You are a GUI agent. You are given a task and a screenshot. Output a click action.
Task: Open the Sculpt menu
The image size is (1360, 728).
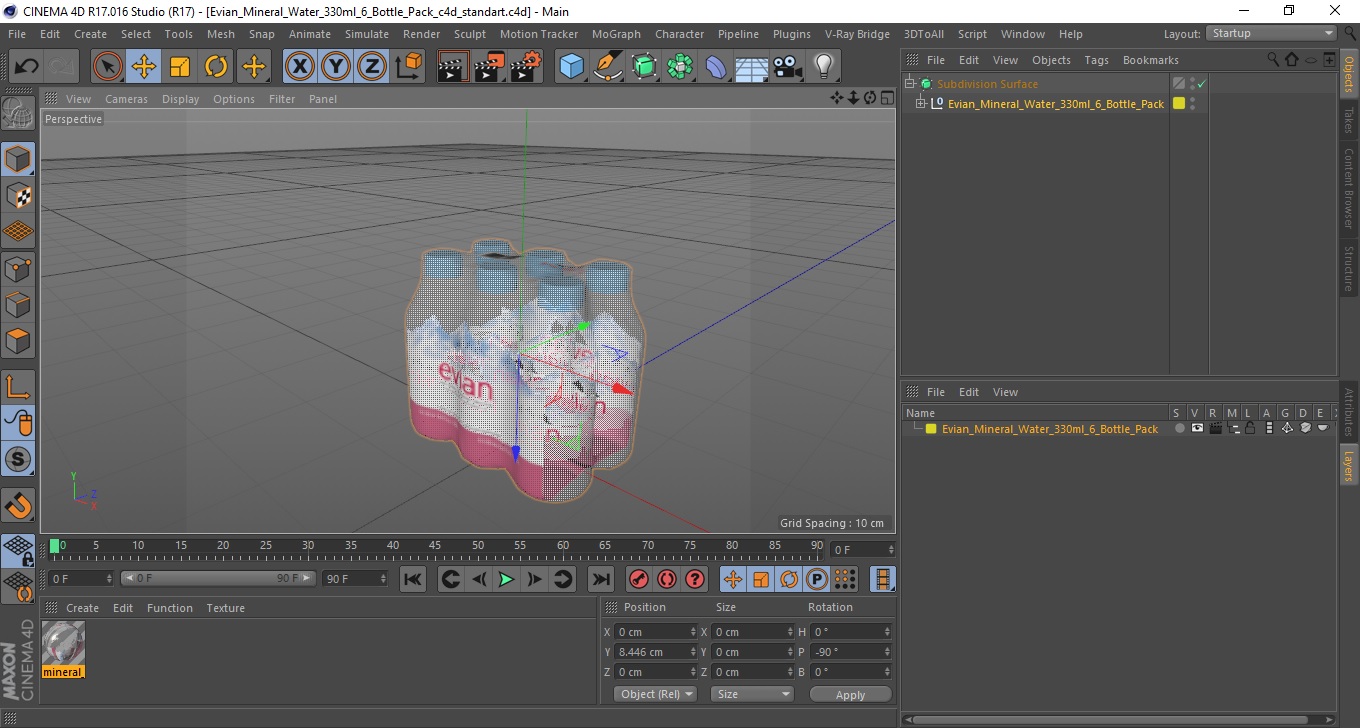tap(470, 34)
